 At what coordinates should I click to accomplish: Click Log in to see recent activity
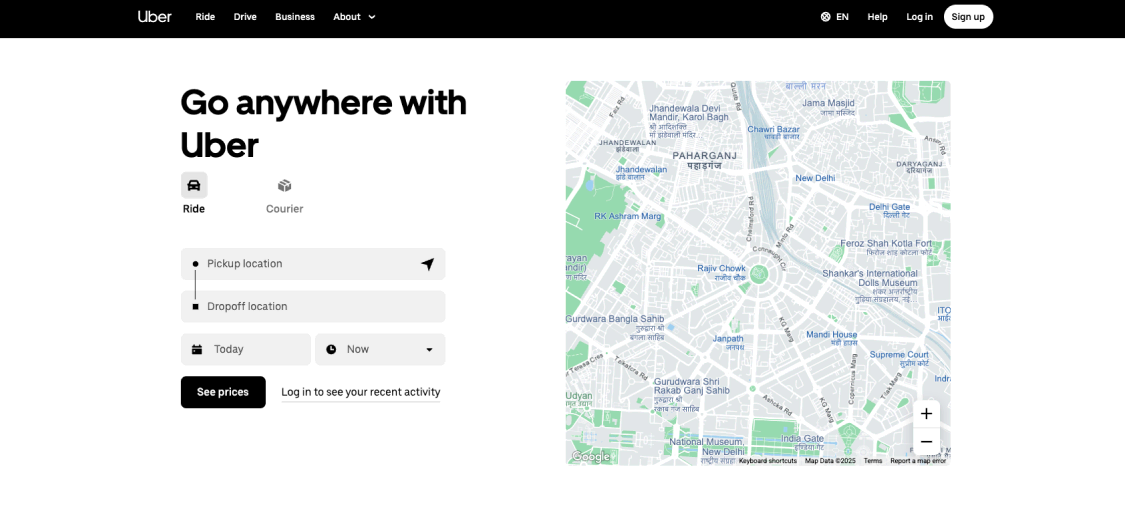360,392
